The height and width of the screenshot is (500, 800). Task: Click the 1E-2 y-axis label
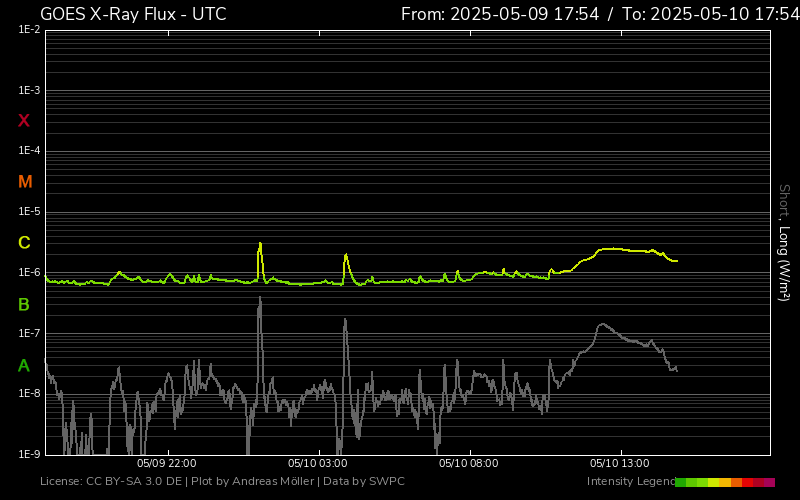29,30
